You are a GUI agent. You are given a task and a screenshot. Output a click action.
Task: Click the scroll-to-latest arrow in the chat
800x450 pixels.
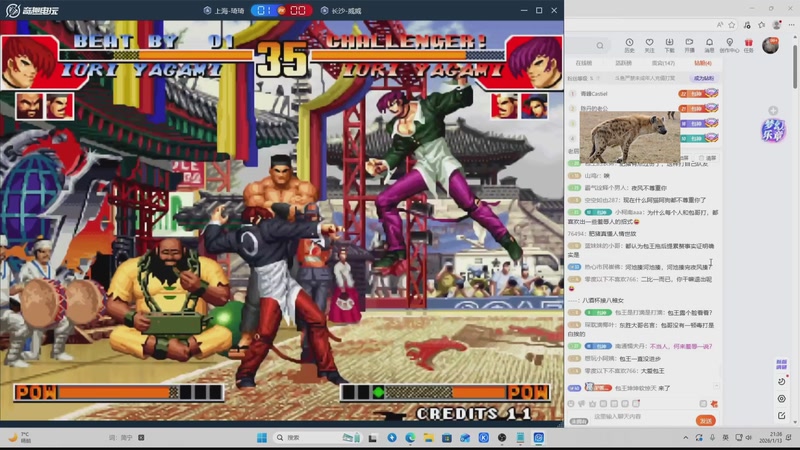pyautogui.click(x=716, y=386)
